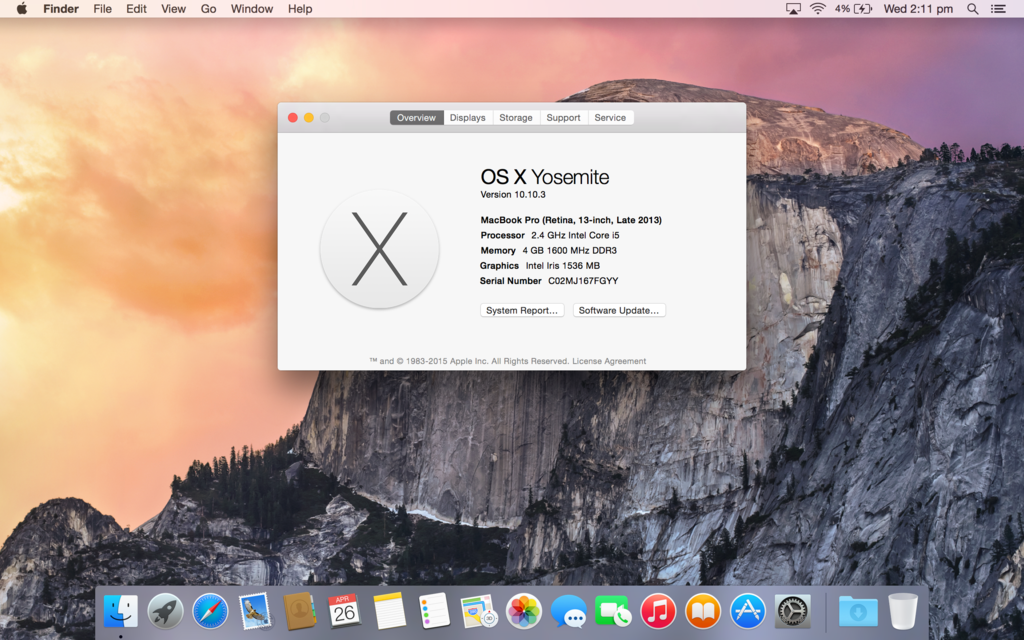This screenshot has height=640, width=1024.
Task: Open FaceTime green icon in Dock
Action: 613,611
